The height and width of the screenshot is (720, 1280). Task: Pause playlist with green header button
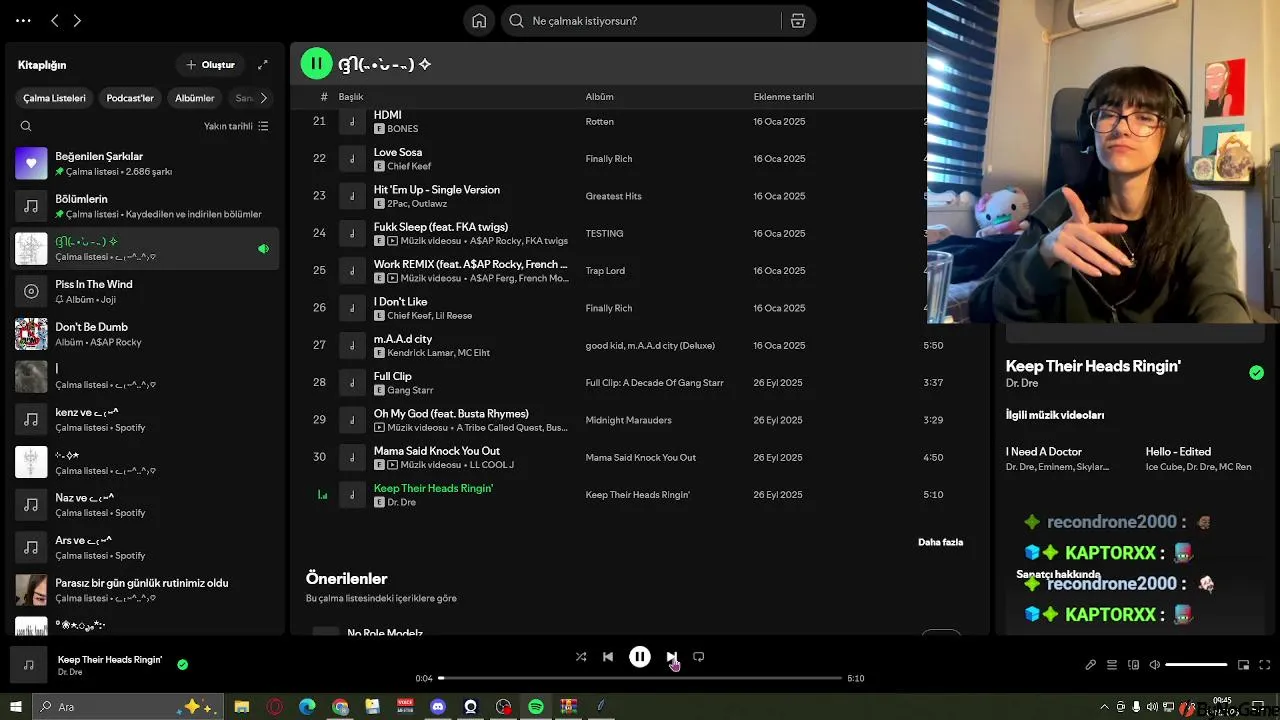coord(316,64)
